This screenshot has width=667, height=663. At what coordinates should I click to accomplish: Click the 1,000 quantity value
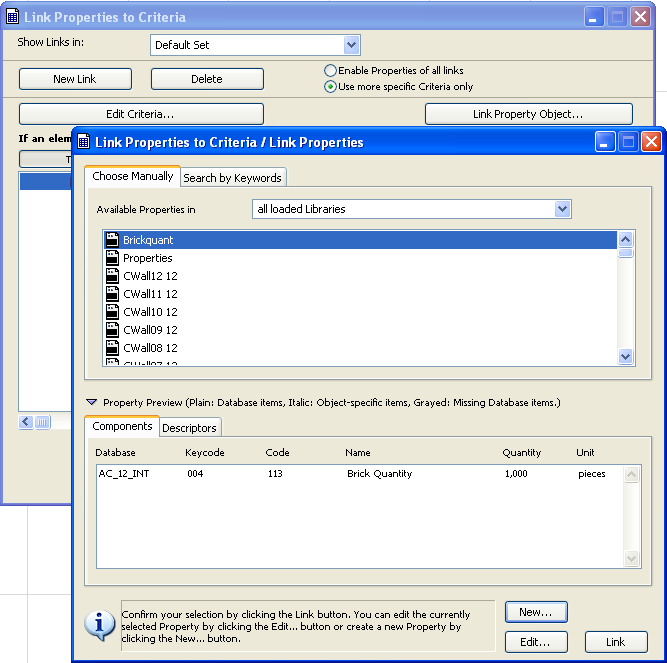coord(516,474)
